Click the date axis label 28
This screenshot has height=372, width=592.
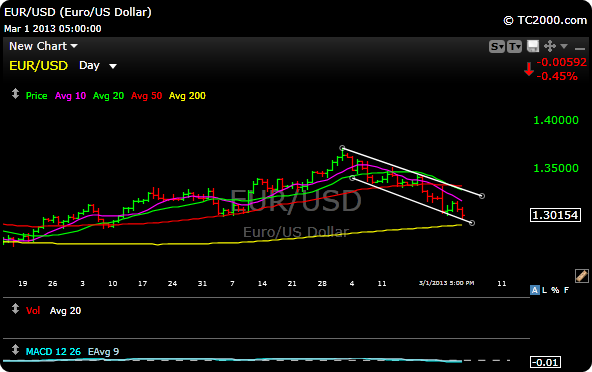click(322, 283)
